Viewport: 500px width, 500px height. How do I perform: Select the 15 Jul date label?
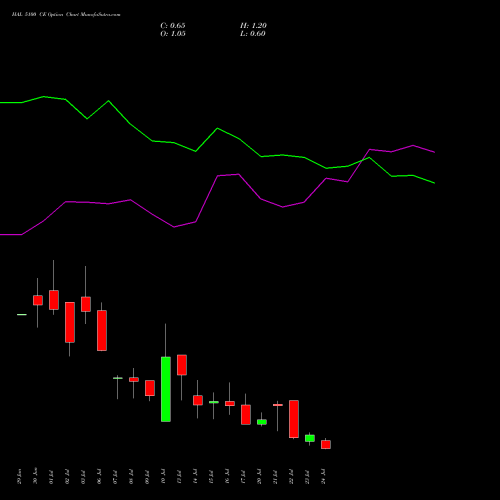(x=211, y=477)
